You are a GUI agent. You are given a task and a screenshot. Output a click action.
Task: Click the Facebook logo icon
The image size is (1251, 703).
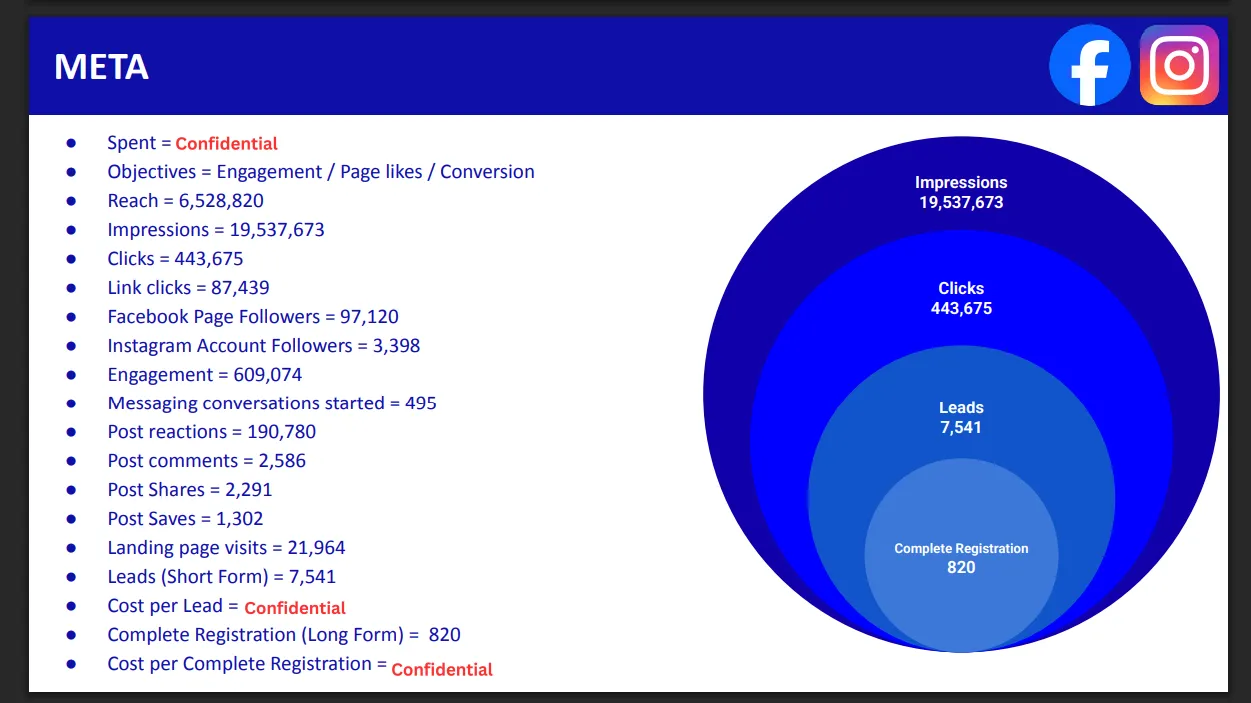(x=1089, y=65)
